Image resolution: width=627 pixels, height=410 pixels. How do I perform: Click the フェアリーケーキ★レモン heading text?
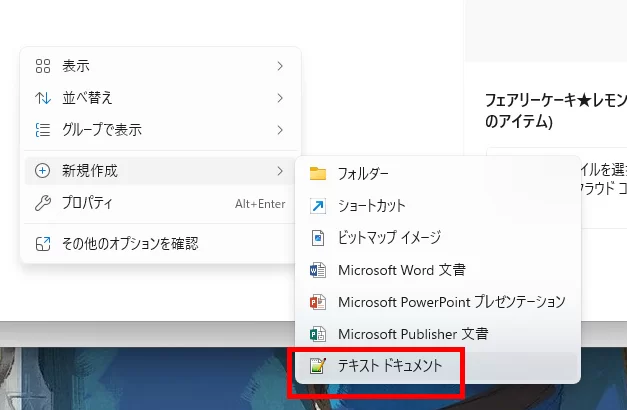555,101
